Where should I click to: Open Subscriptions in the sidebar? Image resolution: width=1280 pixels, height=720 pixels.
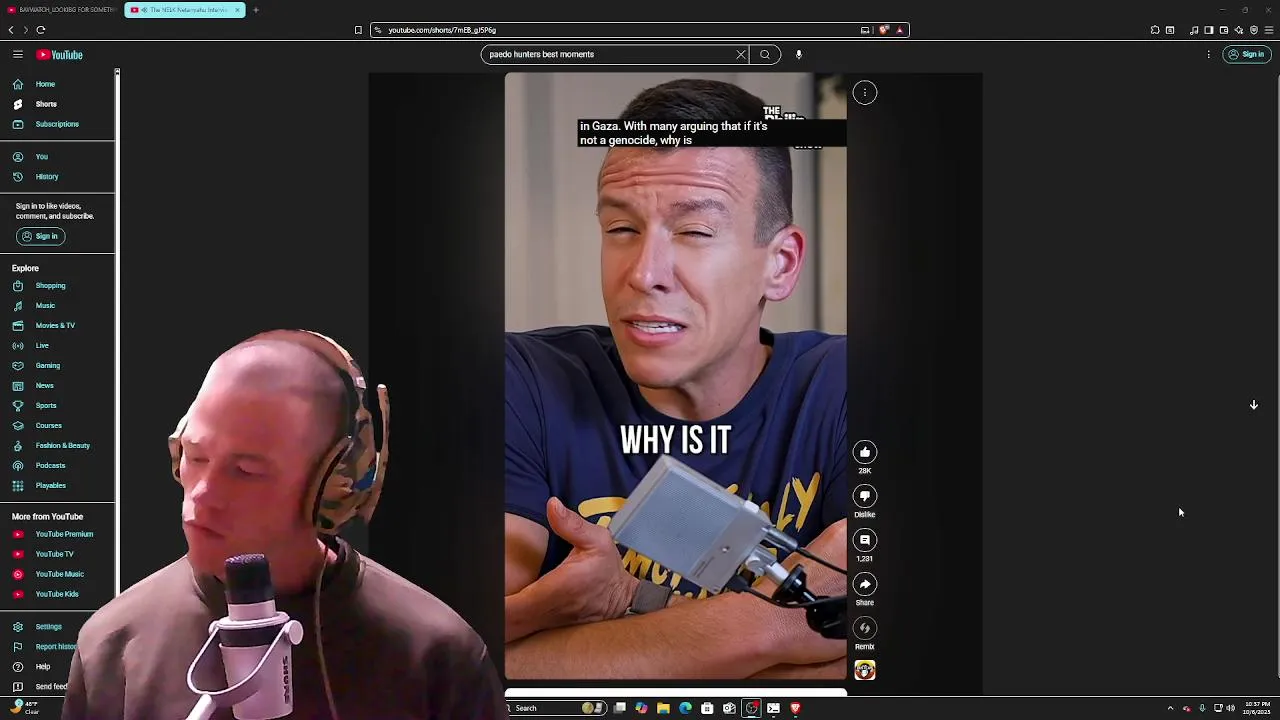[58, 124]
